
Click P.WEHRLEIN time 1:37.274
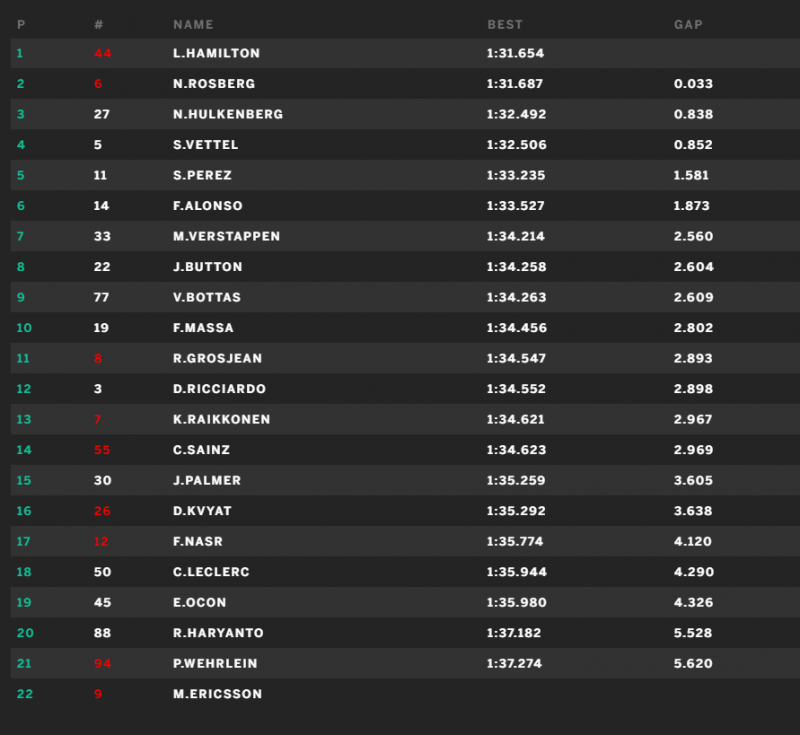[514, 663]
